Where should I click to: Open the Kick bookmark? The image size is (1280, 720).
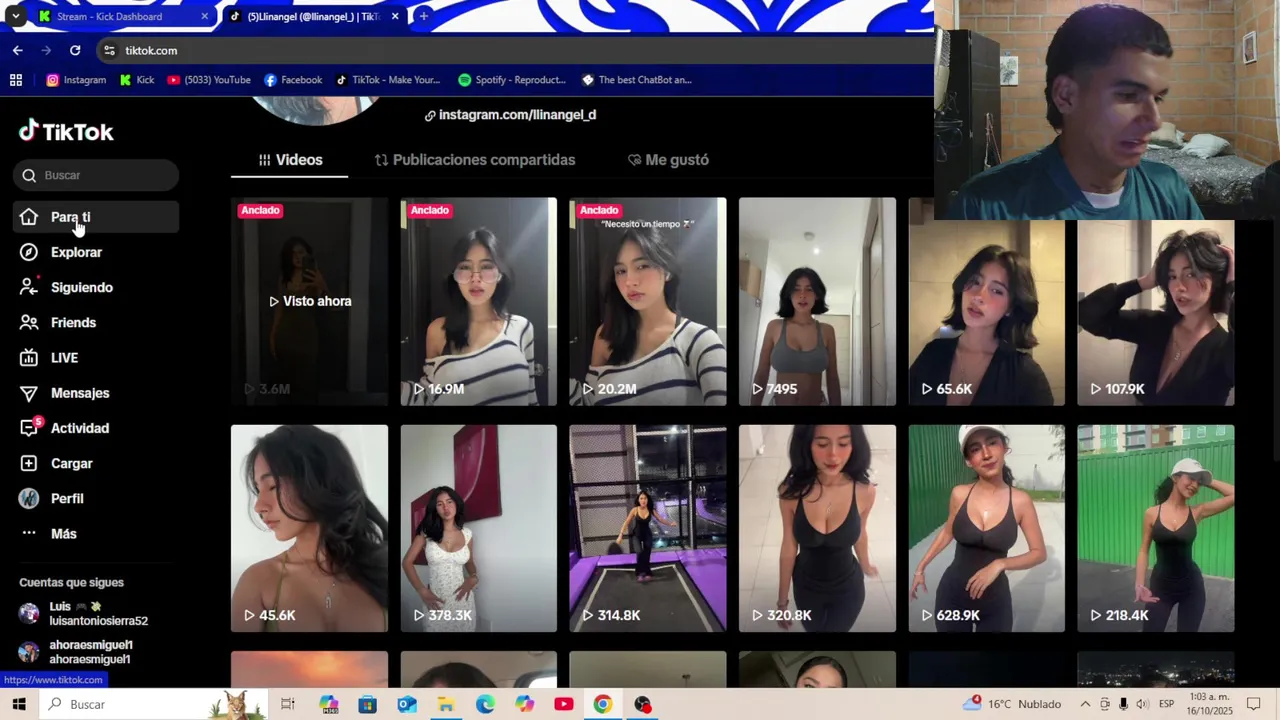[137, 80]
